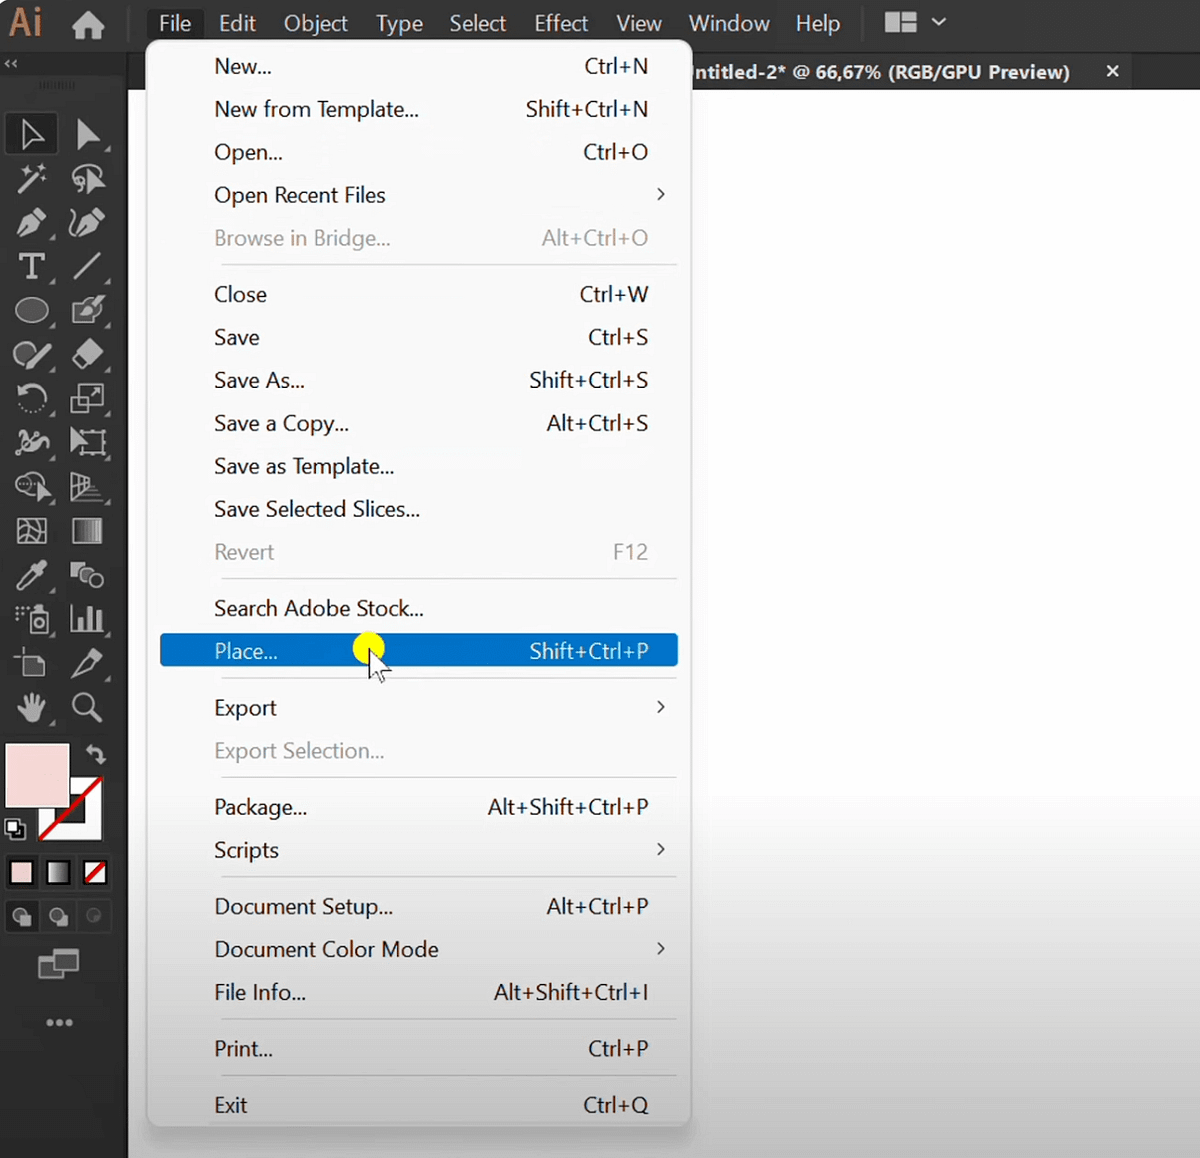Screen dimensions: 1200x1158
Task: Open the Effect menu
Action: pyautogui.click(x=561, y=23)
